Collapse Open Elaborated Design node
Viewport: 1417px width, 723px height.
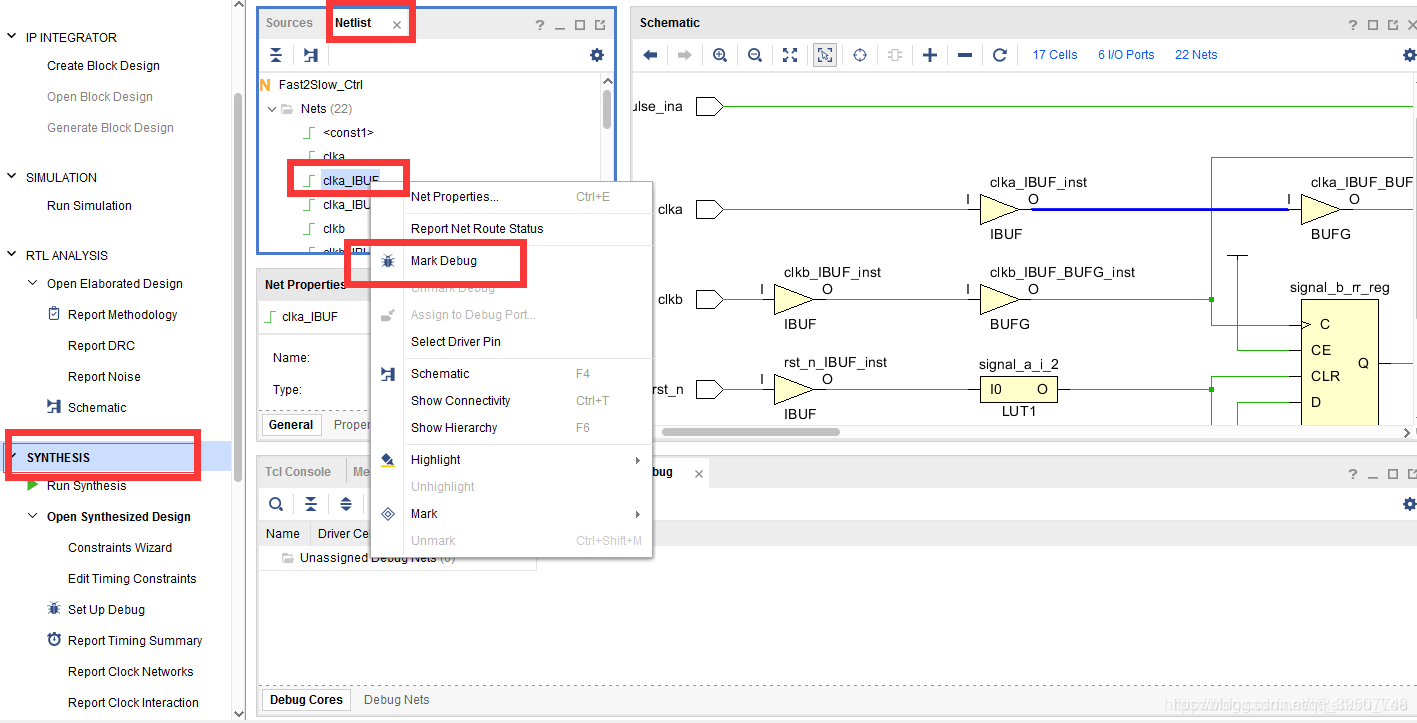coord(33,283)
